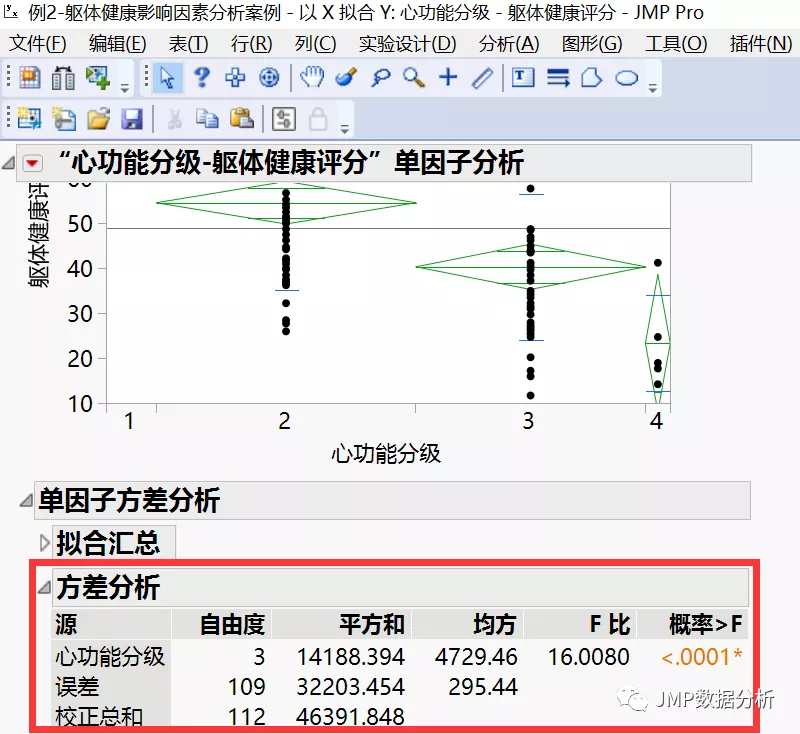This screenshot has width=800, height=734.
Task: Click the 校正总和 row label
Action: (99, 716)
